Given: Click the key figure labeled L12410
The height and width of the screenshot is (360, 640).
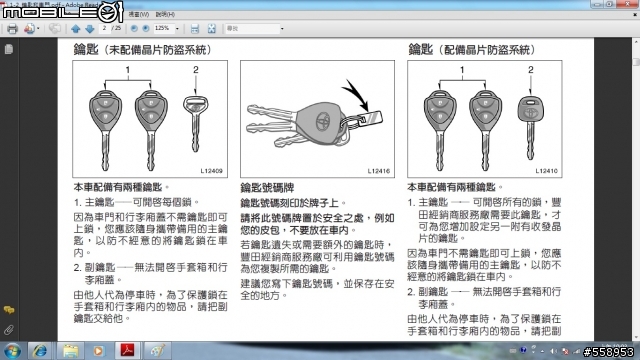Looking at the screenshot, I should pos(484,119).
